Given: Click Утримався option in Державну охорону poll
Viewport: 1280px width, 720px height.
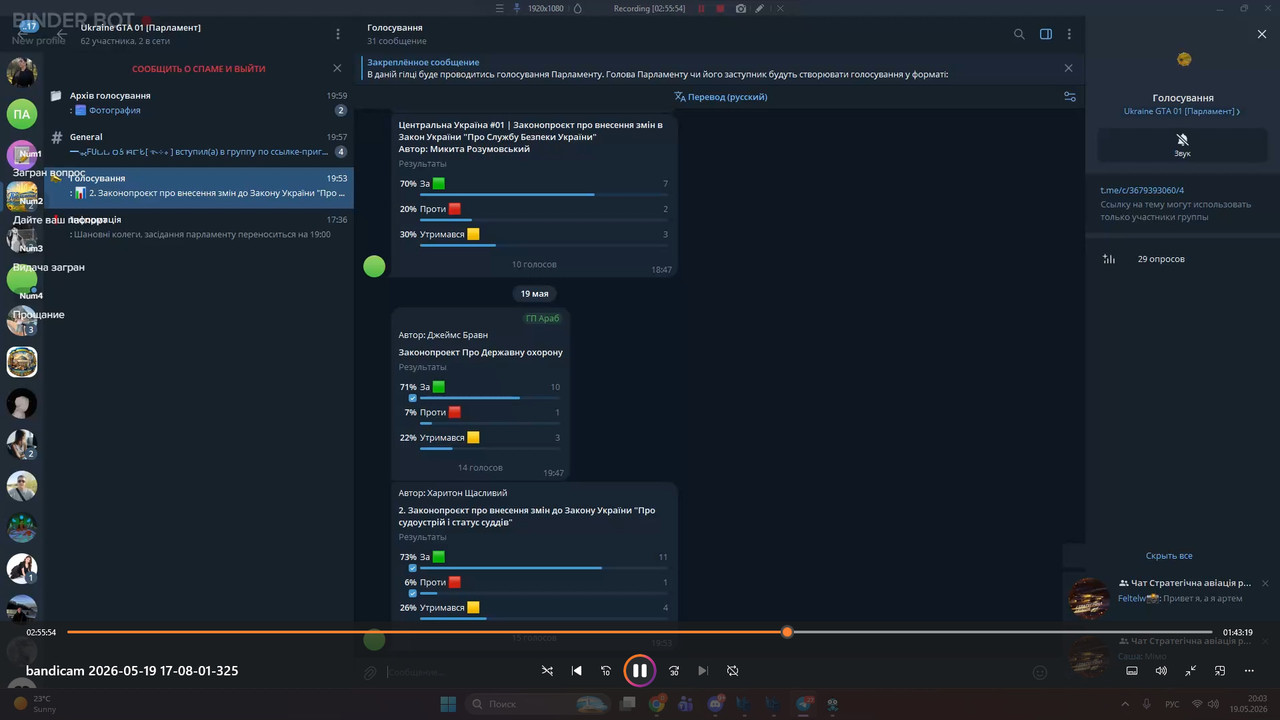Looking at the screenshot, I should click(x=479, y=441).
